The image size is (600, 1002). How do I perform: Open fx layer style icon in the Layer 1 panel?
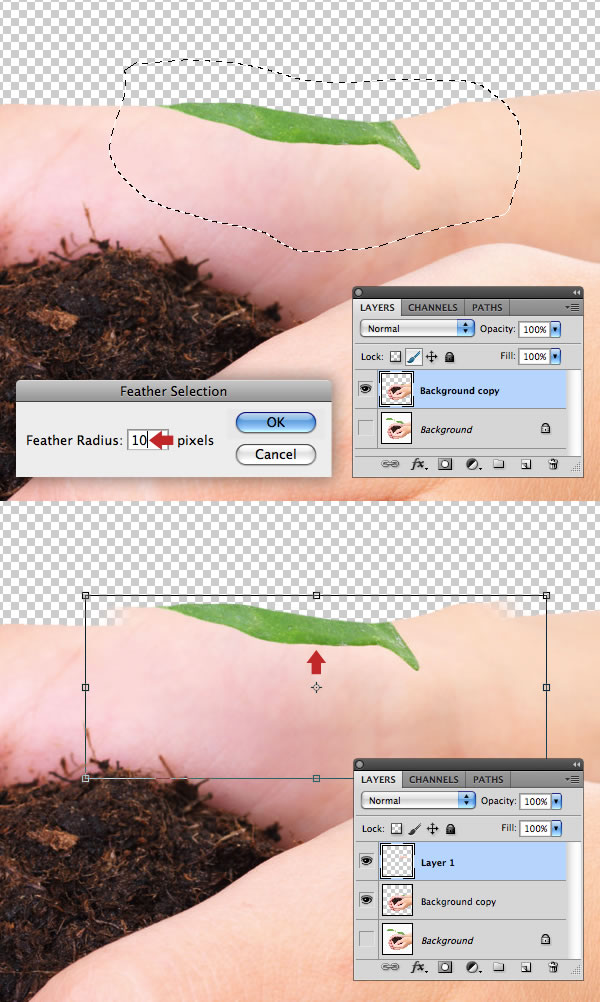[x=419, y=966]
